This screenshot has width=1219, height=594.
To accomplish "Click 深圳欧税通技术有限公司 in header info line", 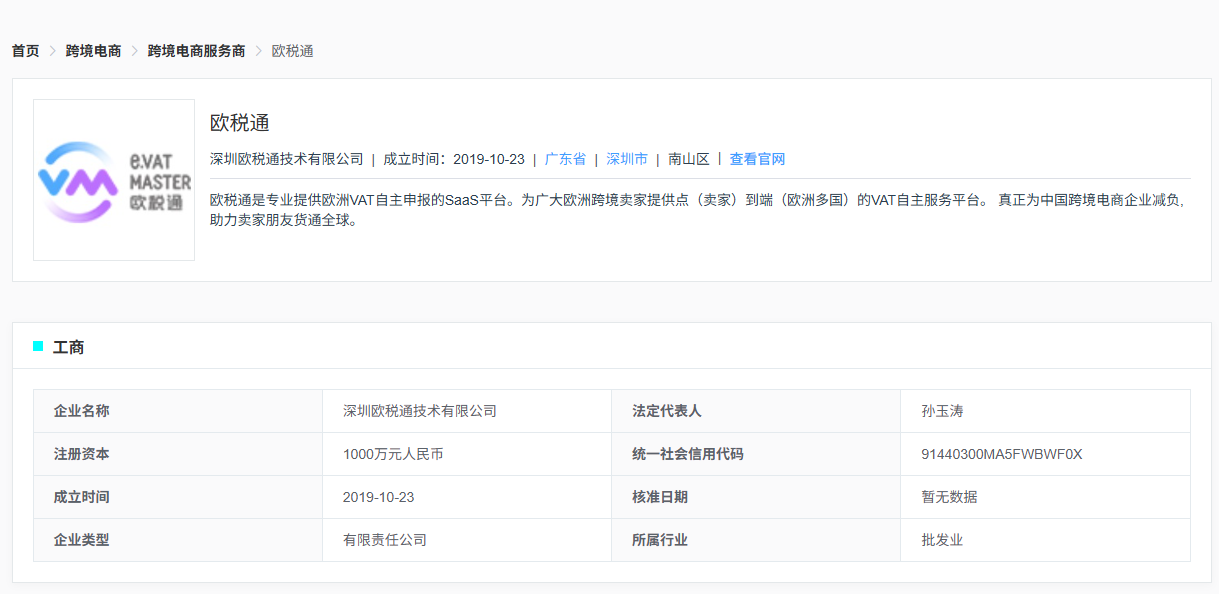I will click(287, 159).
